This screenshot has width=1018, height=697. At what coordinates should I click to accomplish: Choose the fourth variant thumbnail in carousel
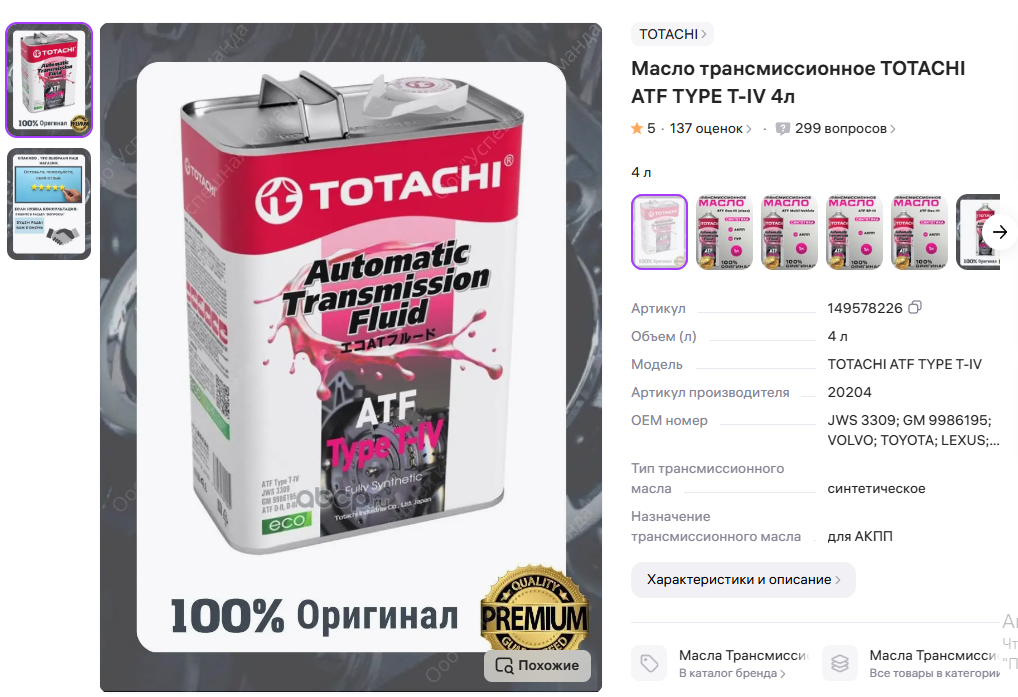point(854,232)
